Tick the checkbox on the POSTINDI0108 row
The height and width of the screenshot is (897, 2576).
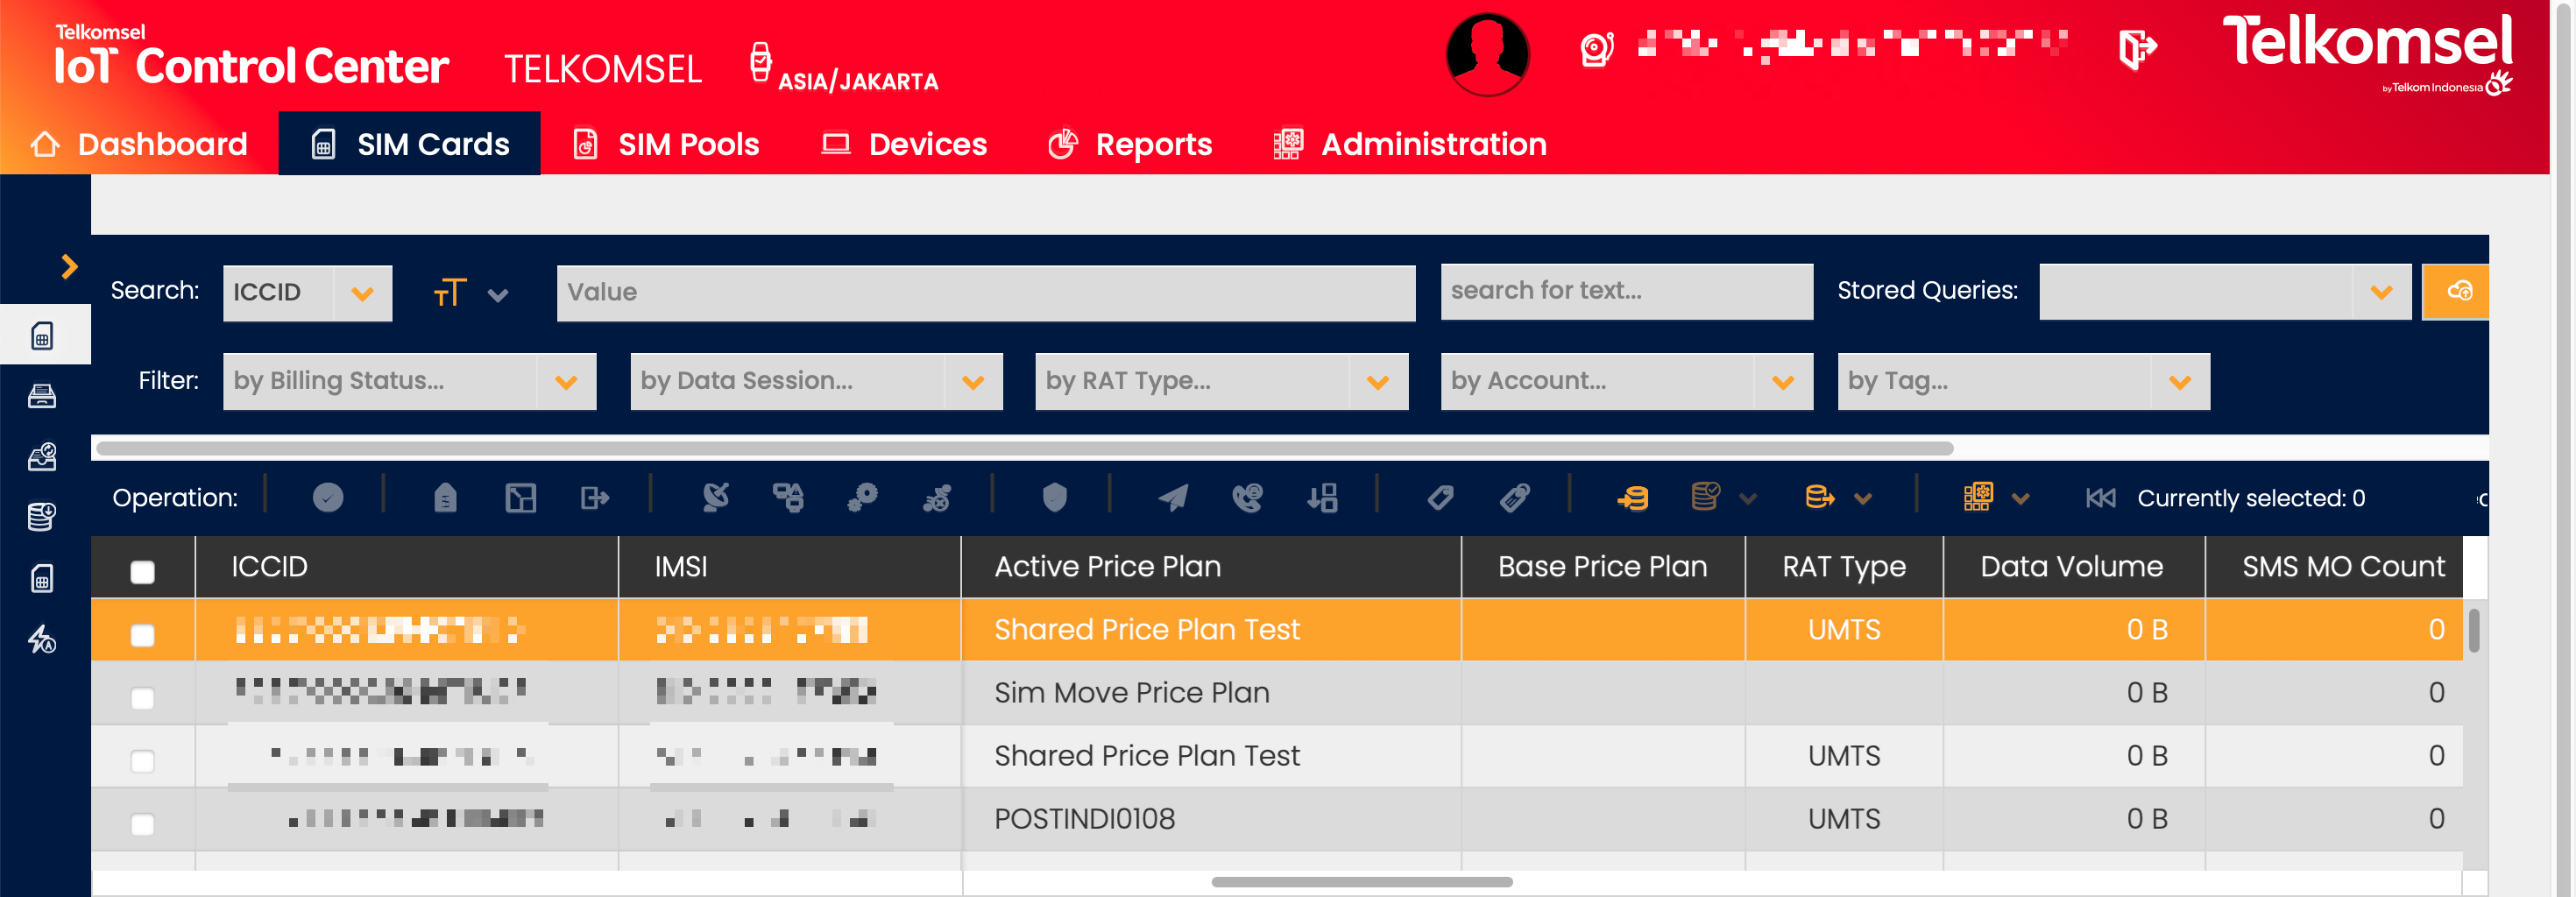click(143, 823)
